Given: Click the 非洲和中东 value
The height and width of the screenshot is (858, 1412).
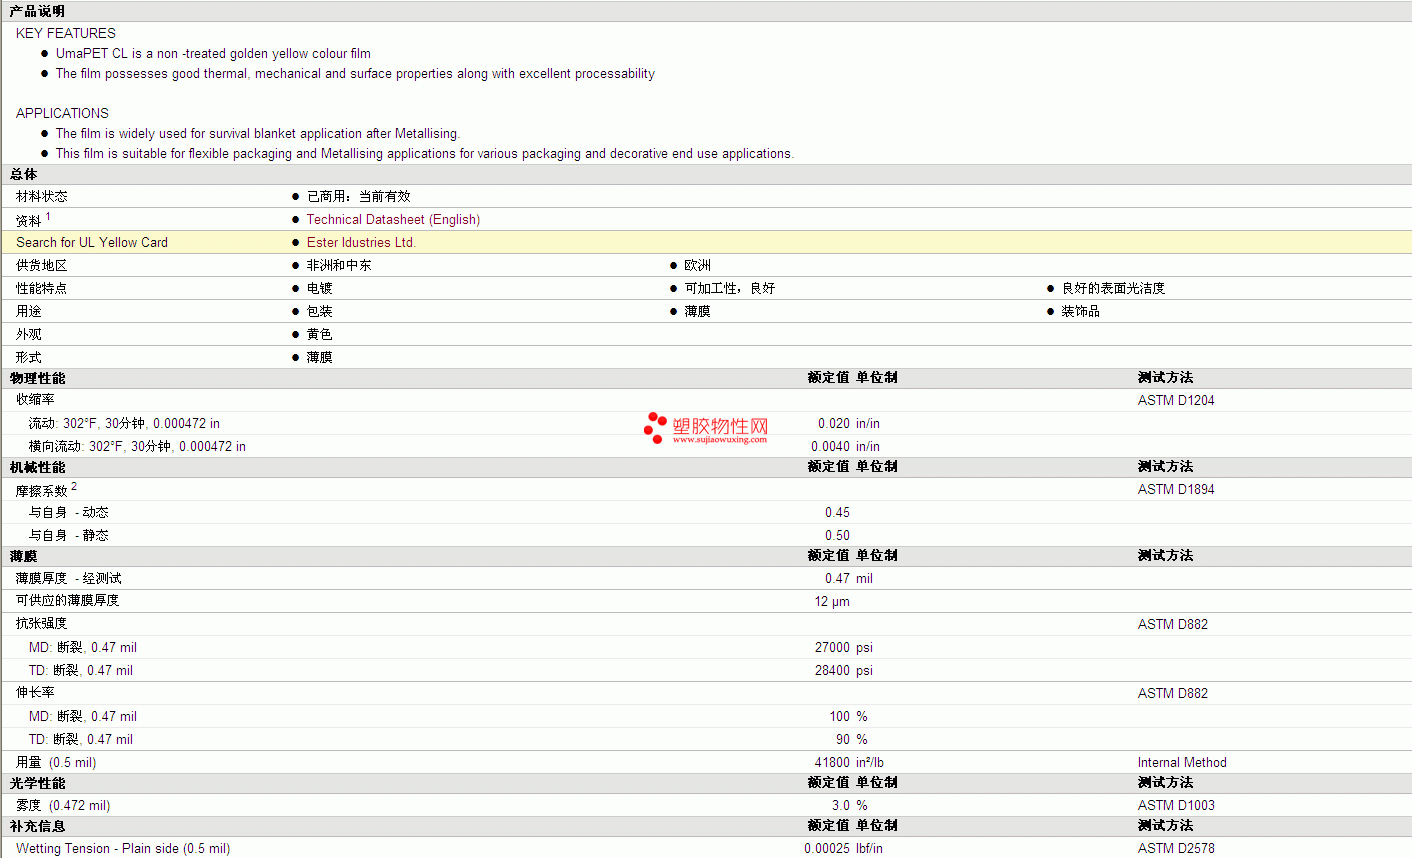Looking at the screenshot, I should (x=339, y=265).
